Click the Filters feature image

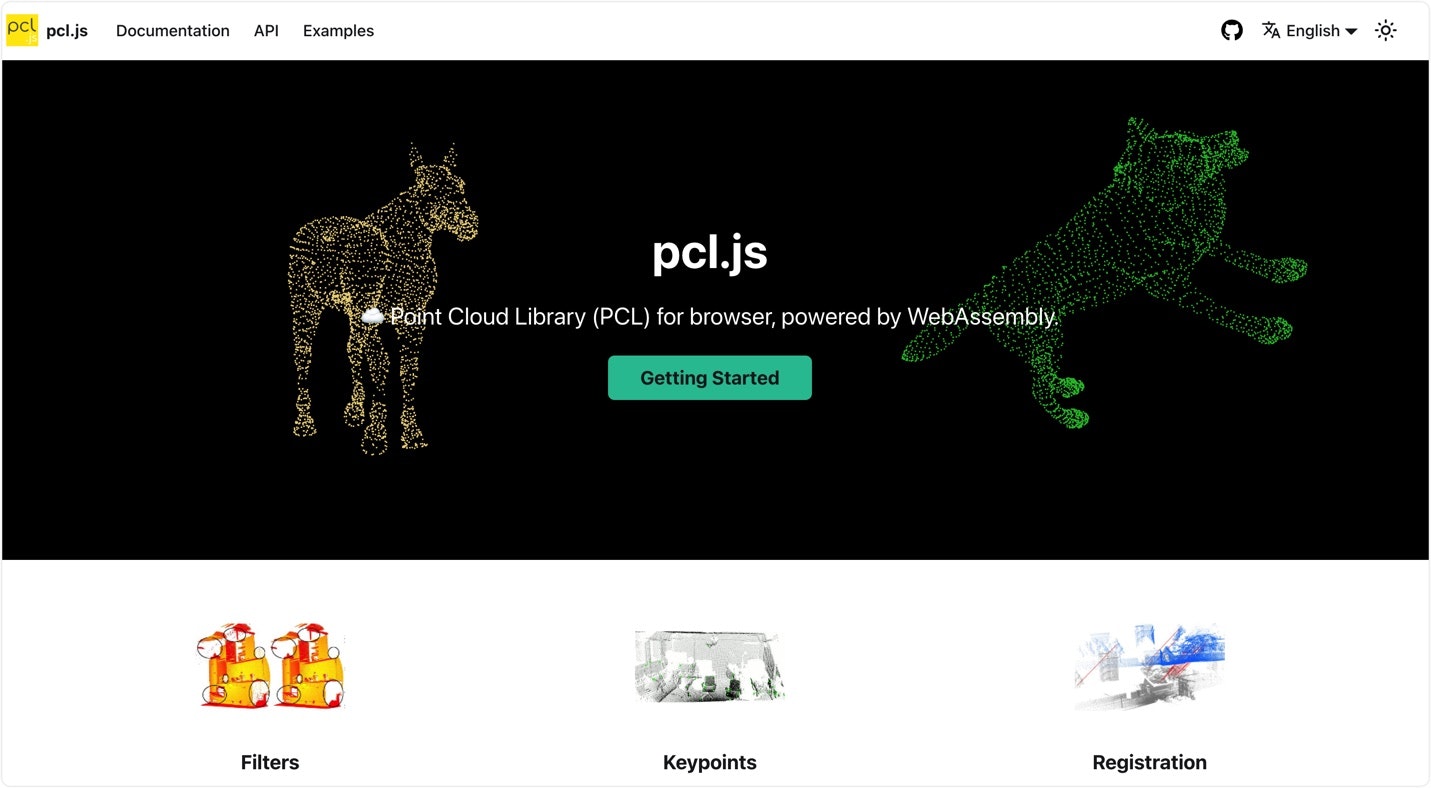[271, 666]
